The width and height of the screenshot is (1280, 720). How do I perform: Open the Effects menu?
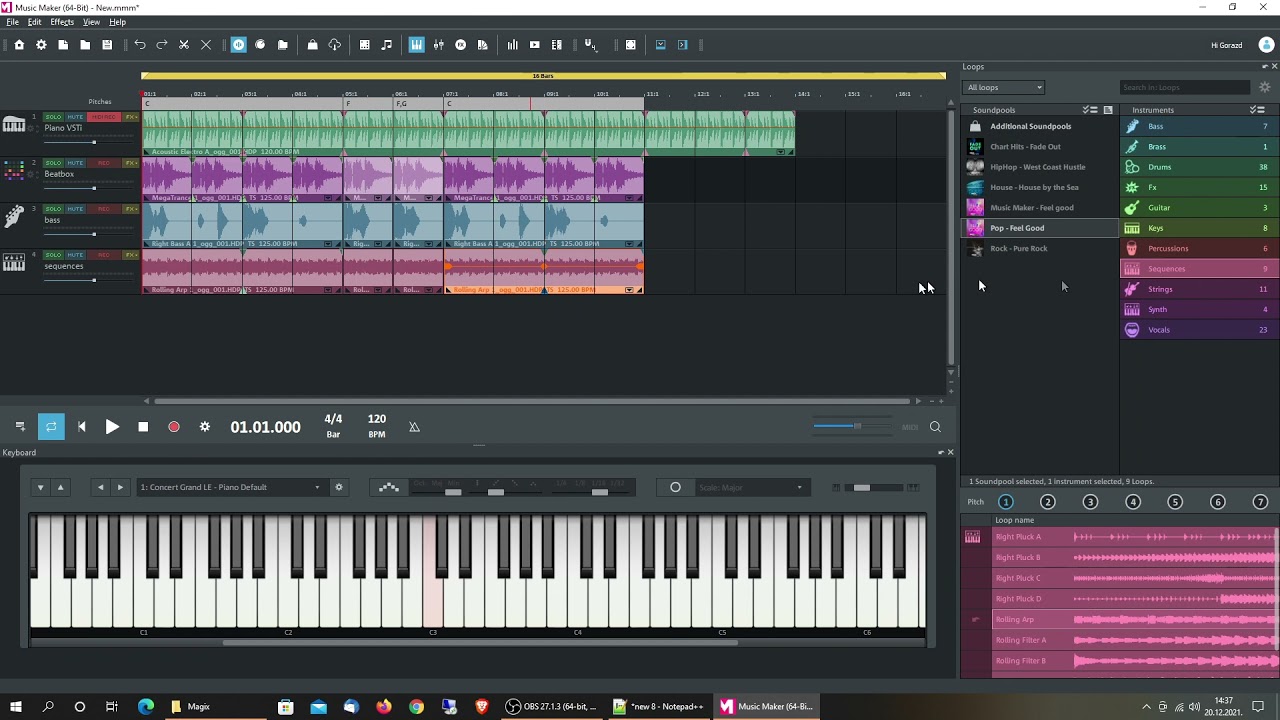[62, 22]
